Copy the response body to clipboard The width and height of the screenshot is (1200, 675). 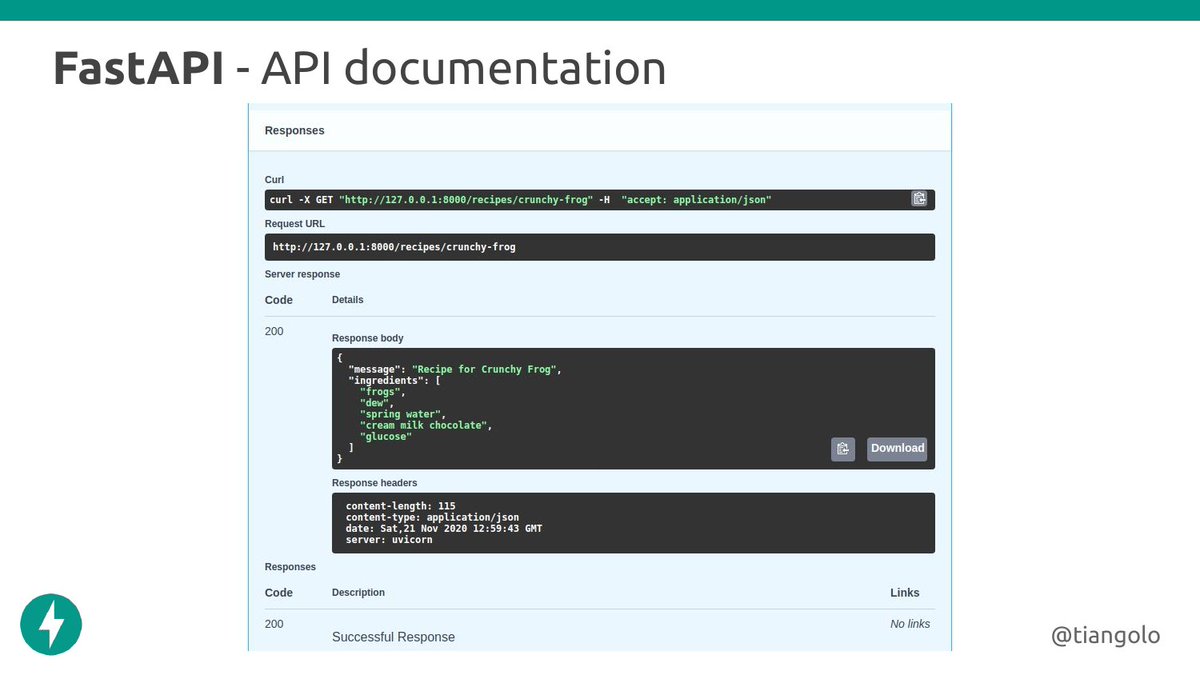(x=843, y=449)
